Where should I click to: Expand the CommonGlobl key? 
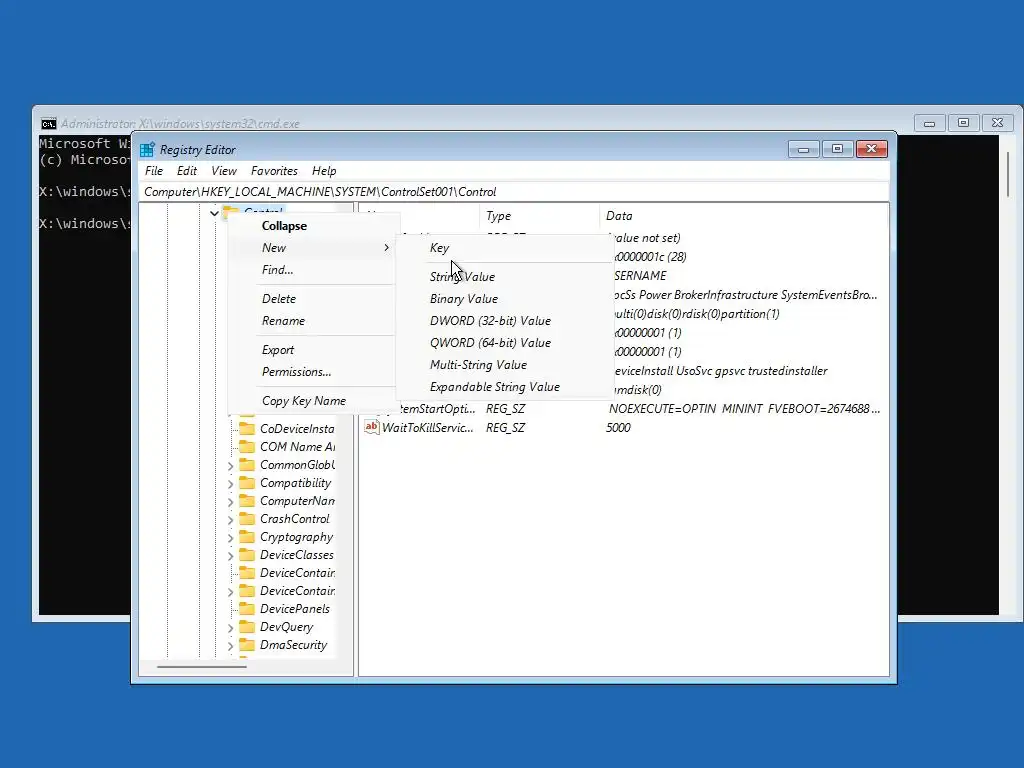(x=231, y=466)
